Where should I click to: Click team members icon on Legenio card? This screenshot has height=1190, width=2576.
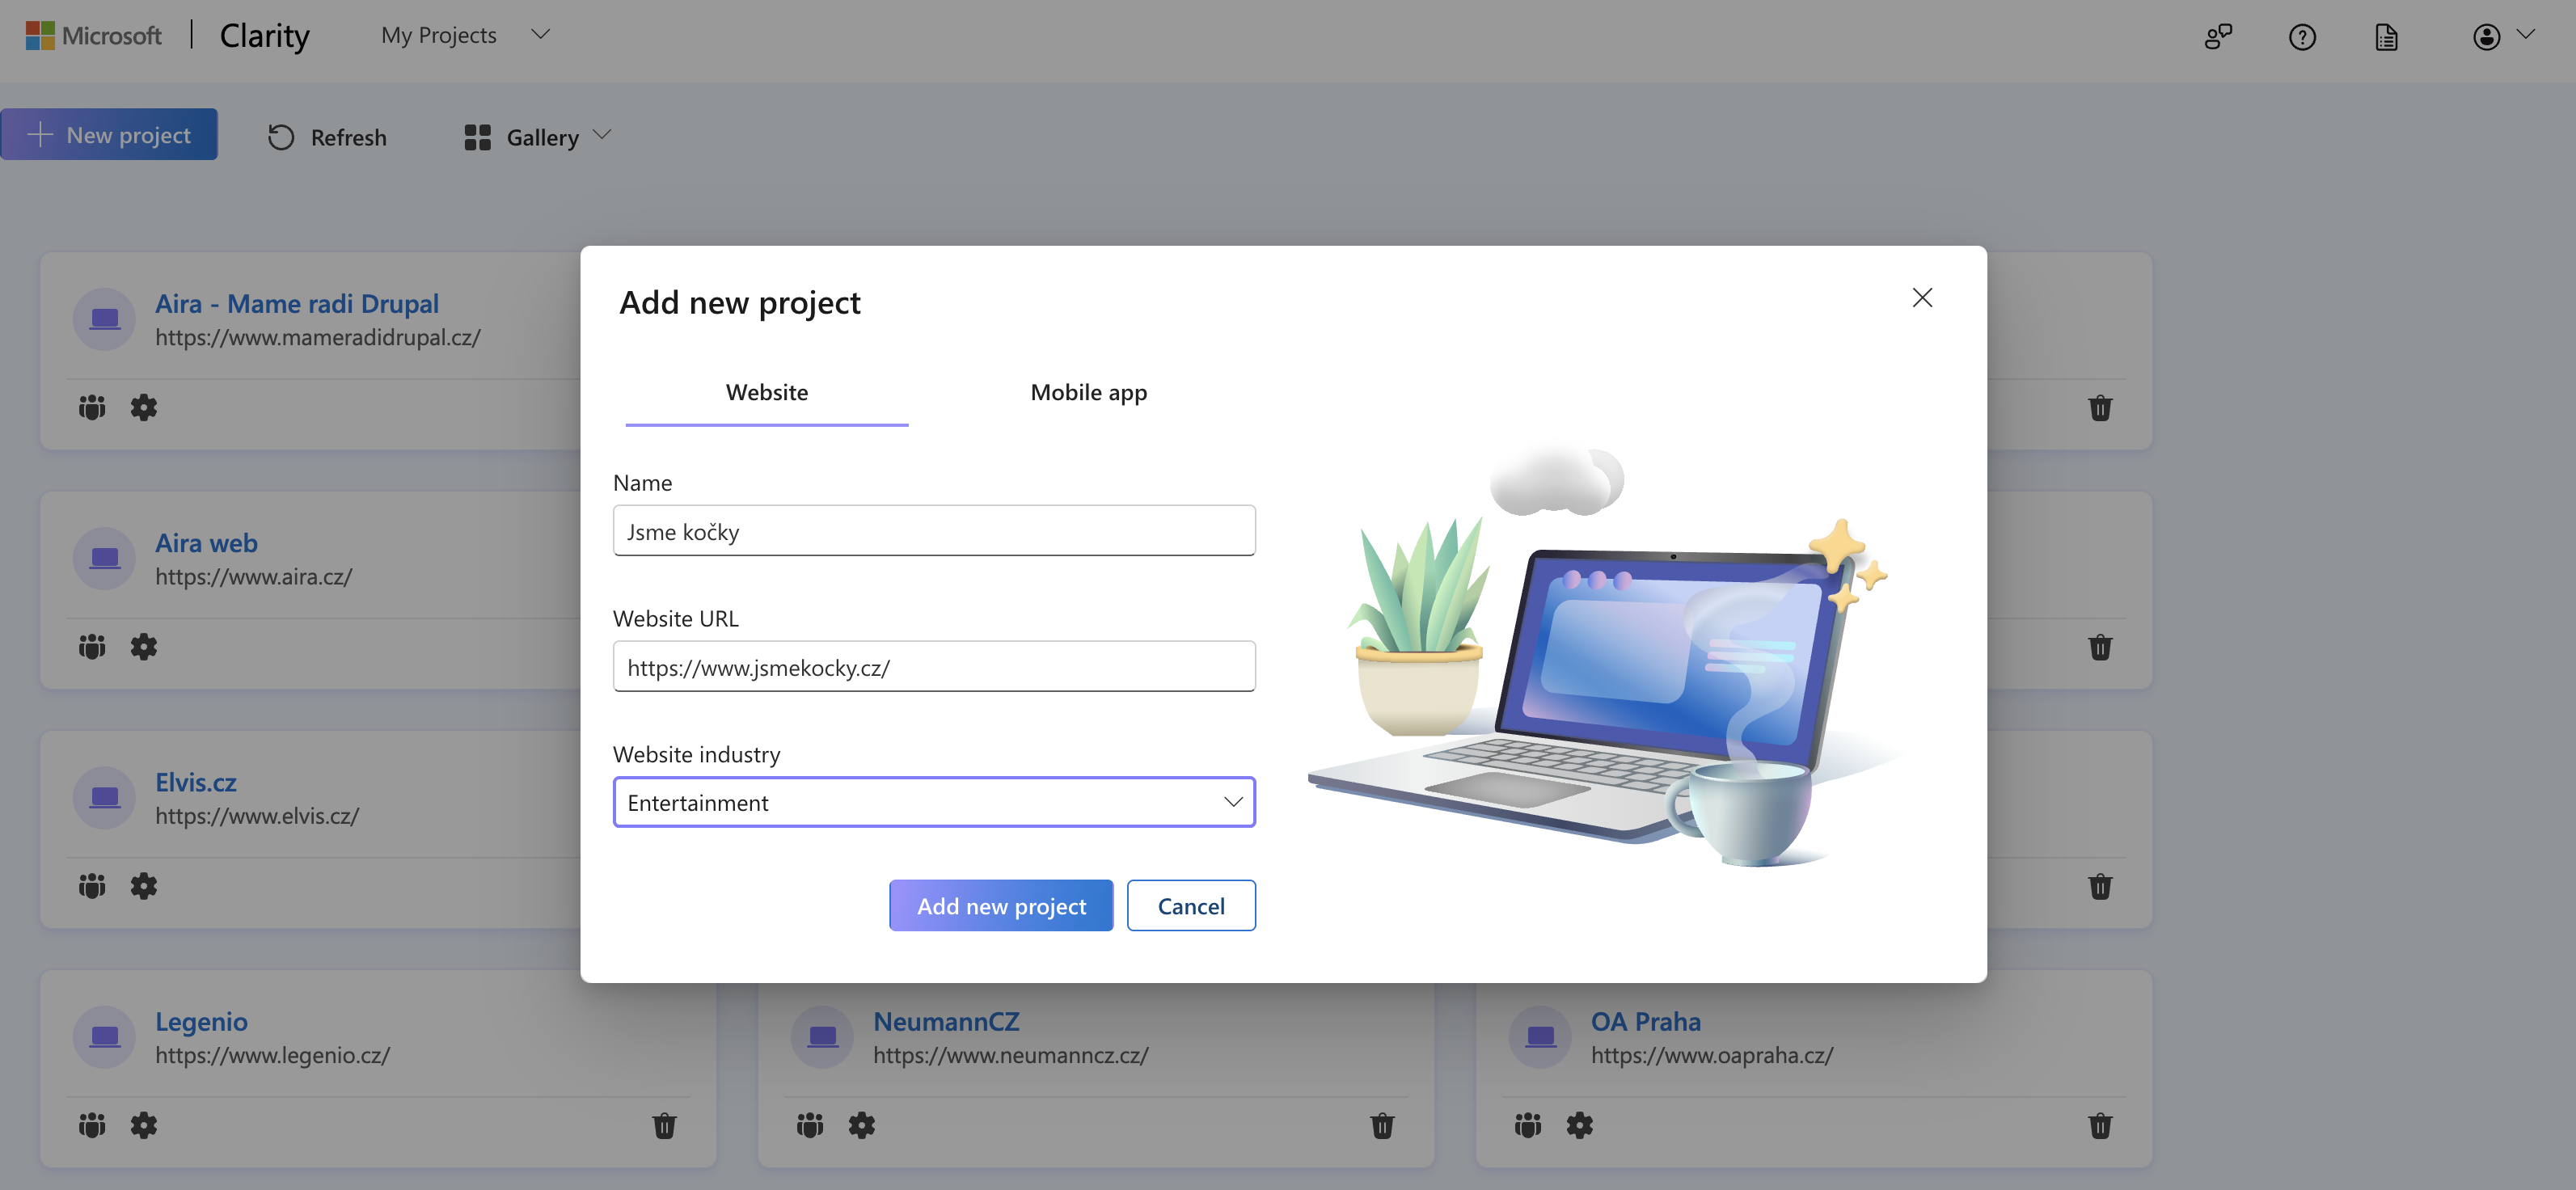coord(92,1125)
